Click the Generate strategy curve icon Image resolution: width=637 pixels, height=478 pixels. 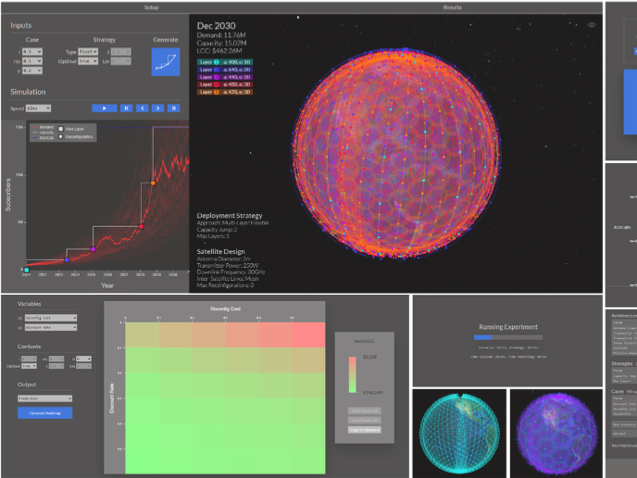[165, 62]
